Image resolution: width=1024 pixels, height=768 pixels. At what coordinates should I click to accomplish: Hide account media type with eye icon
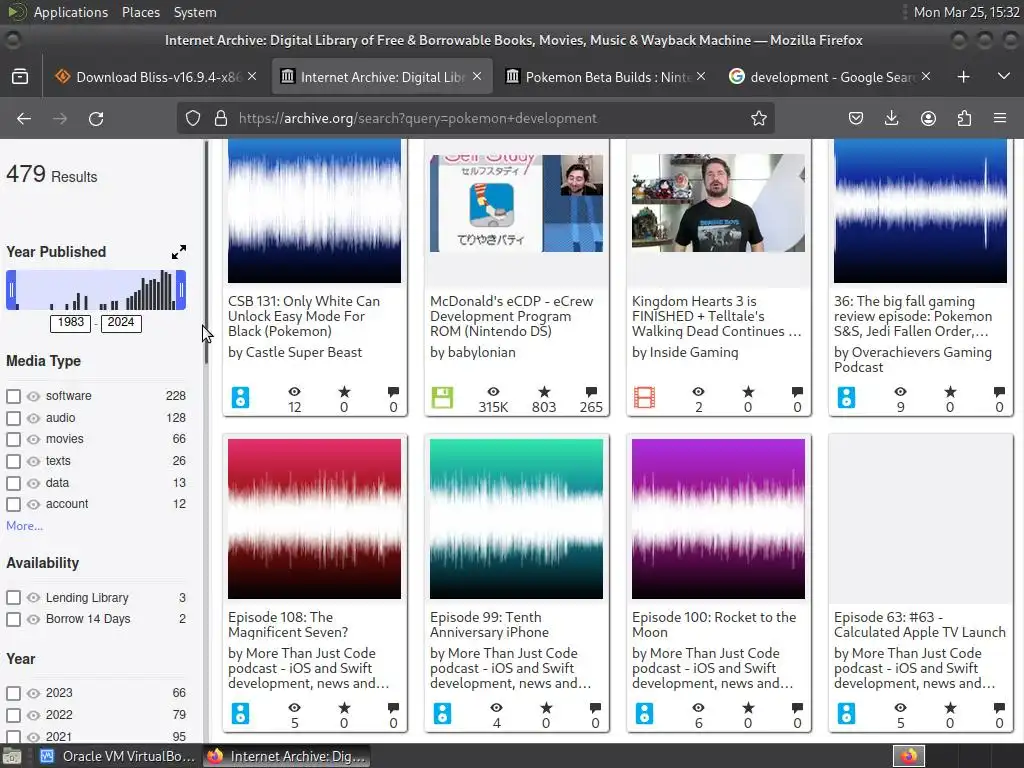(33, 504)
